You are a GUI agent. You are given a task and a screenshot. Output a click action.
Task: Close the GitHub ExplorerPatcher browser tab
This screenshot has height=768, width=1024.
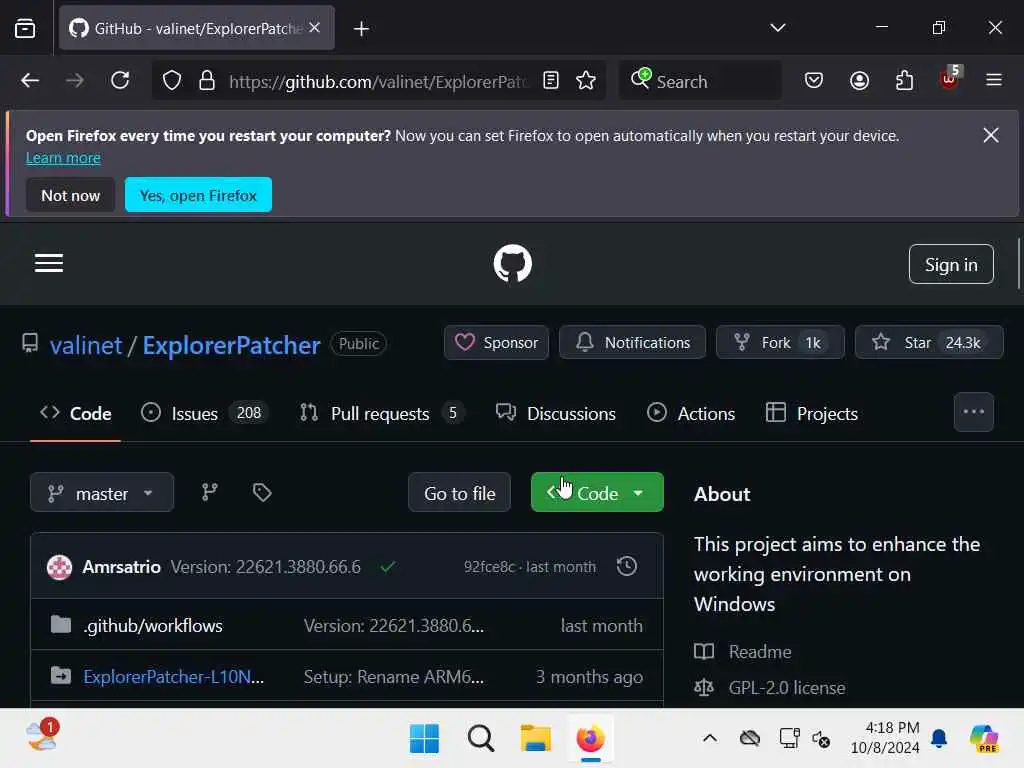(x=314, y=27)
